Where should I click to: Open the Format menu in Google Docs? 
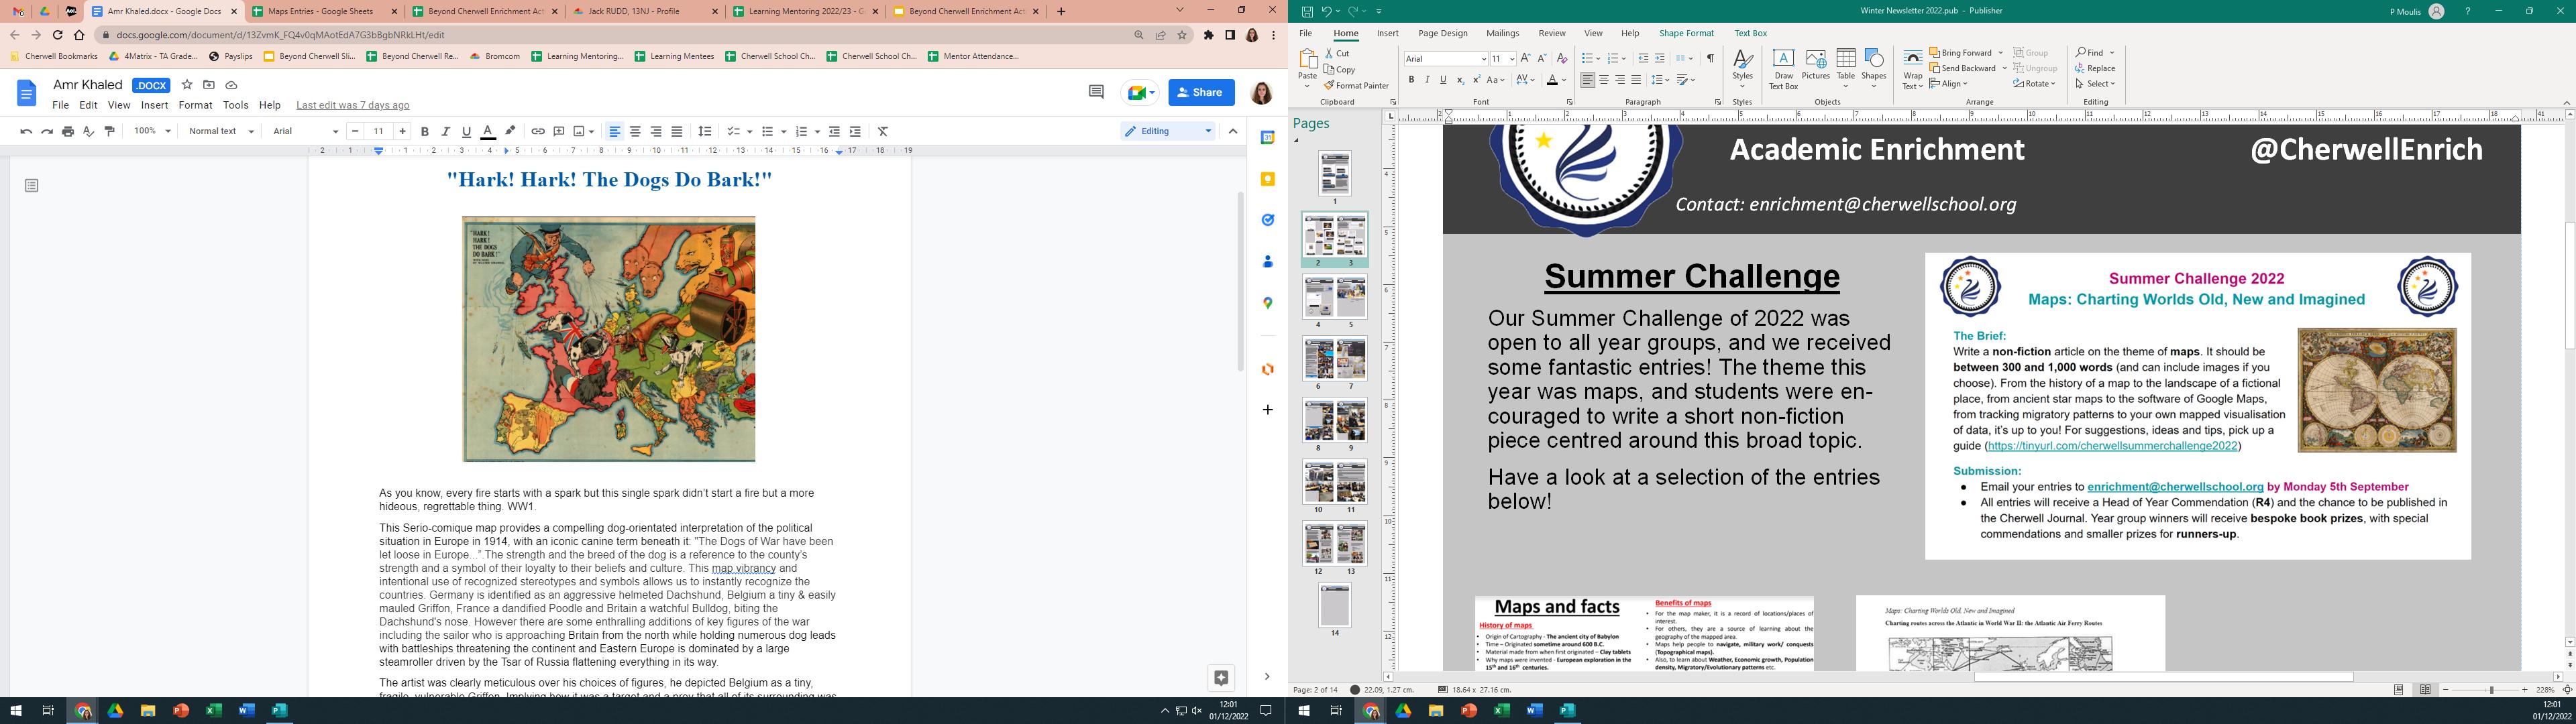coord(195,105)
